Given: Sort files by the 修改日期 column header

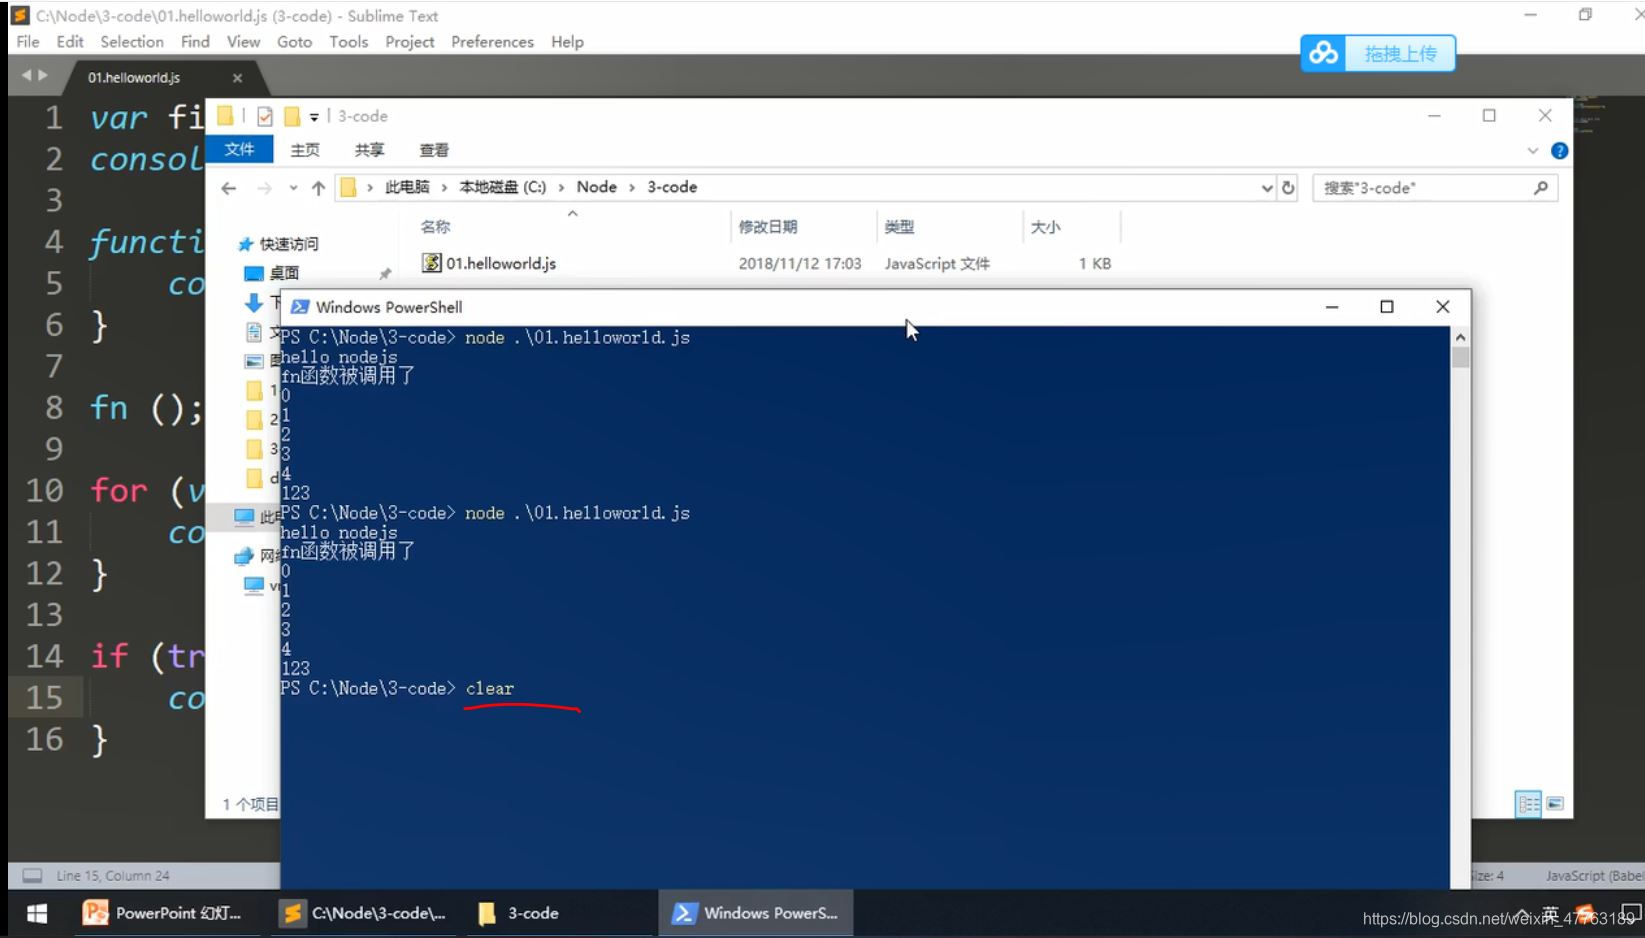Looking at the screenshot, I should pos(768,227).
